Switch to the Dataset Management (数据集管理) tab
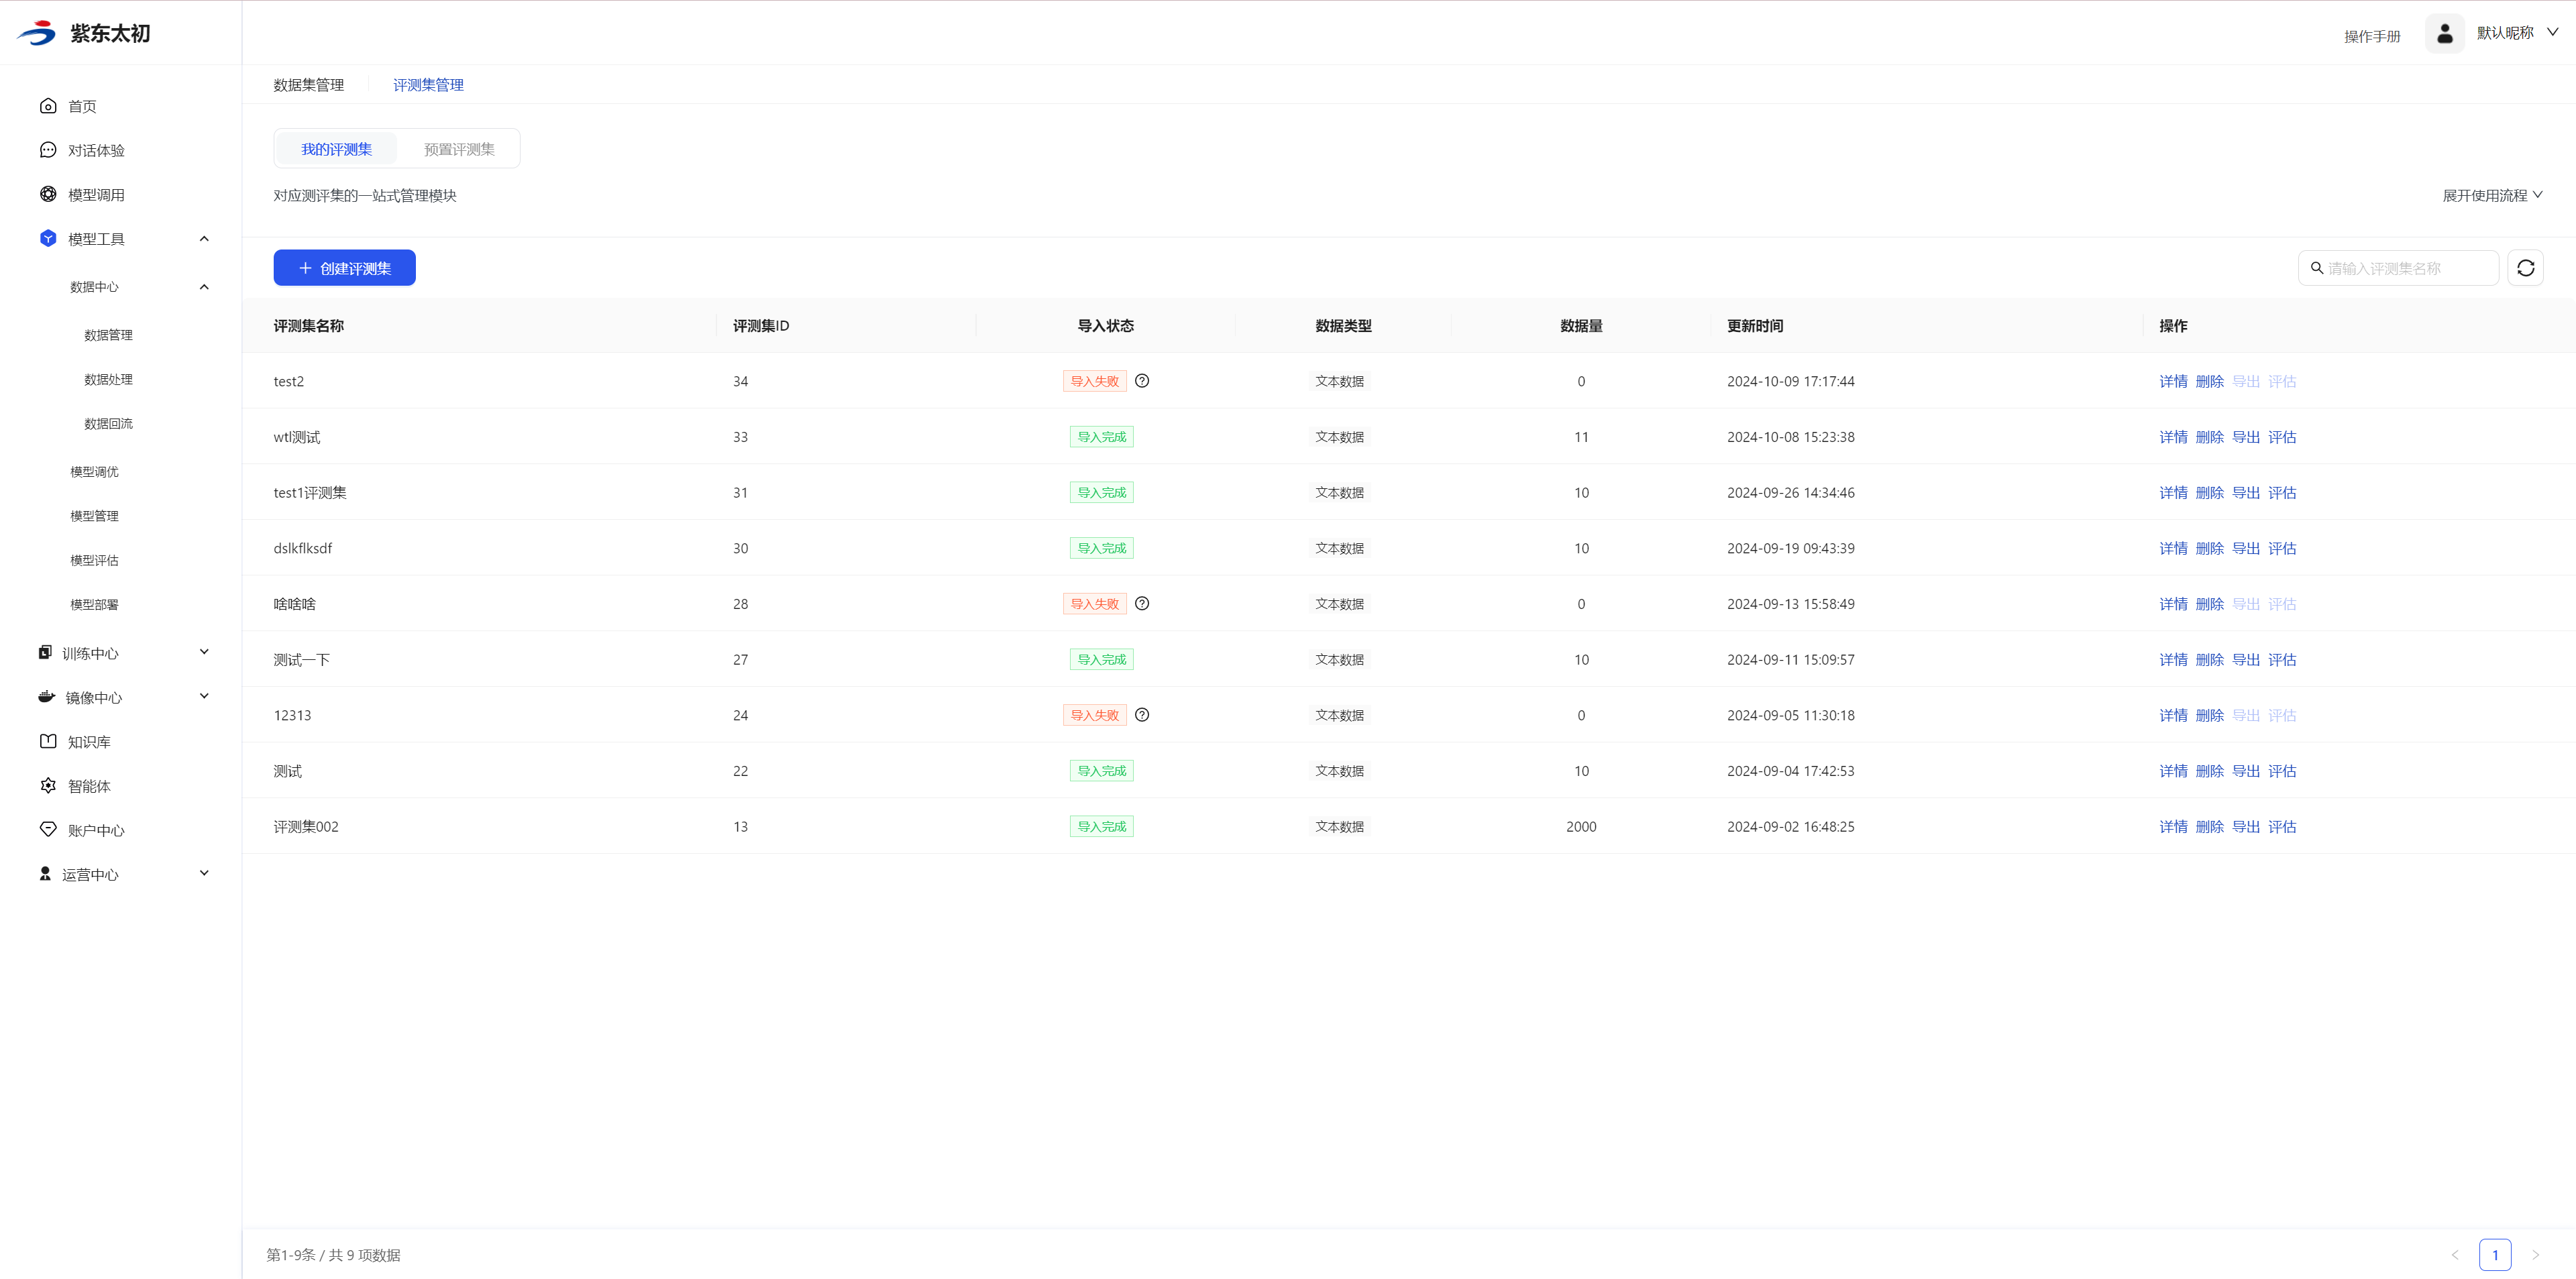The image size is (2576, 1279). pos(308,85)
